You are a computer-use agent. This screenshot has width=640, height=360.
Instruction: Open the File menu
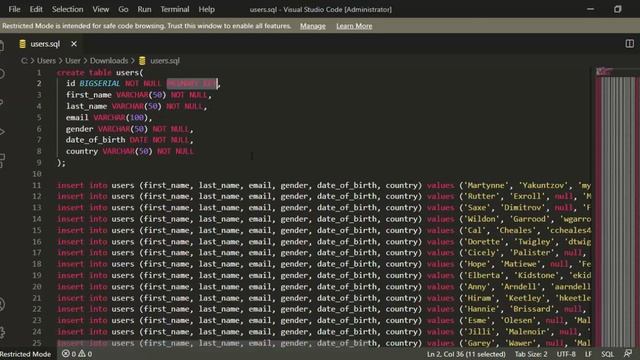(14, 9)
